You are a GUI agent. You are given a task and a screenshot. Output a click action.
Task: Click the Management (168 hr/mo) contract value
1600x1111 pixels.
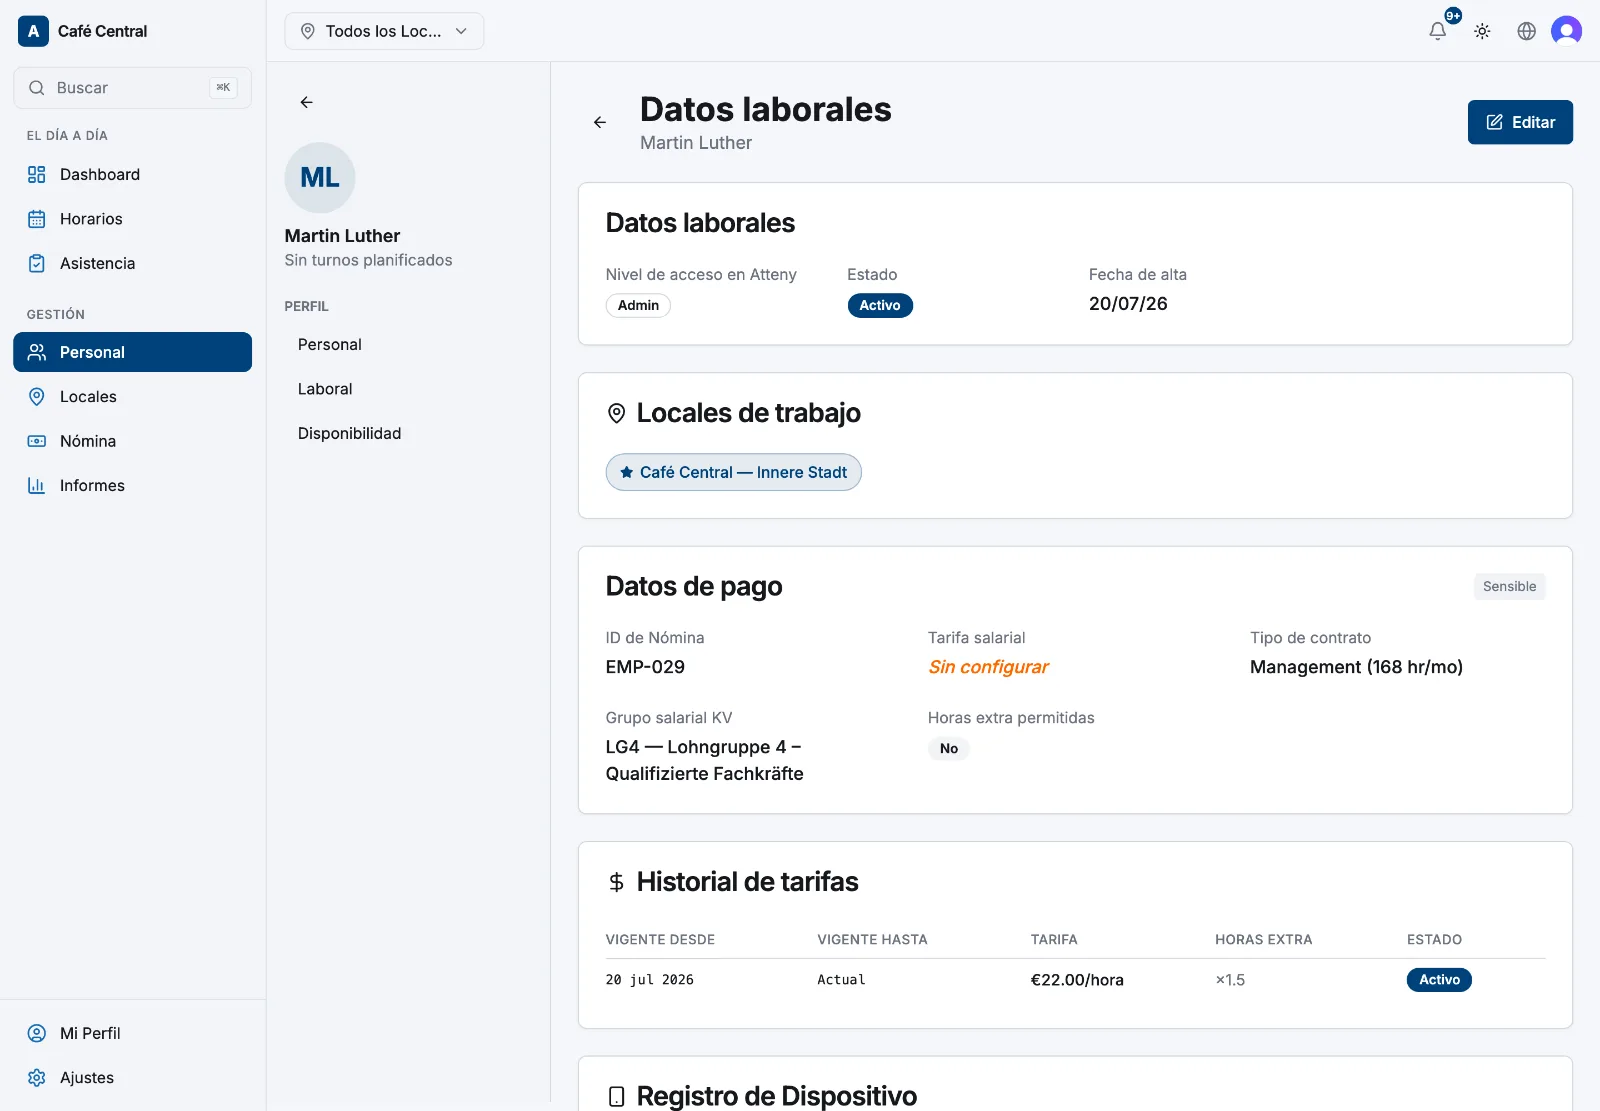click(x=1356, y=667)
